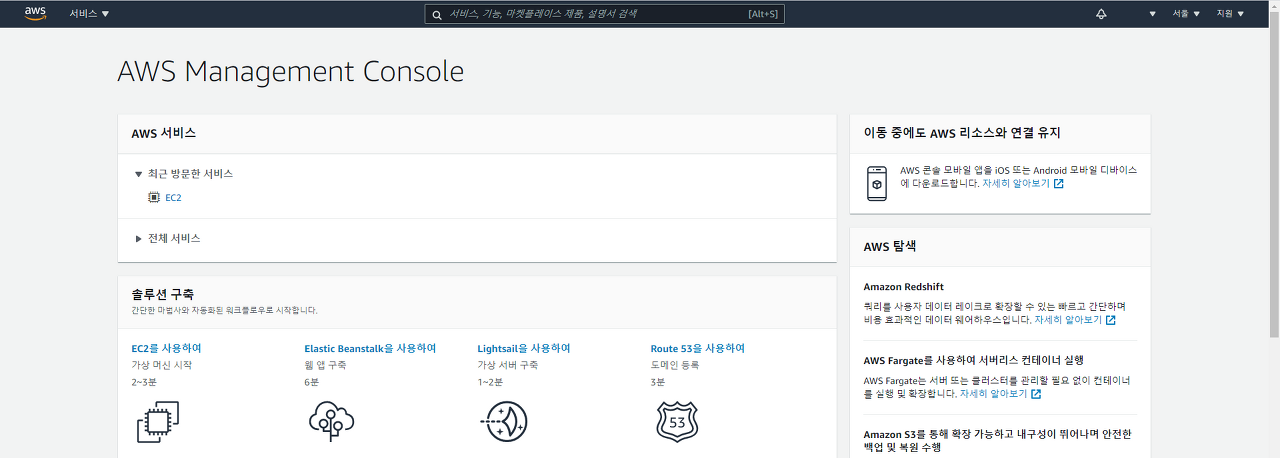Click the Route 53 shield icon

[x=677, y=421]
